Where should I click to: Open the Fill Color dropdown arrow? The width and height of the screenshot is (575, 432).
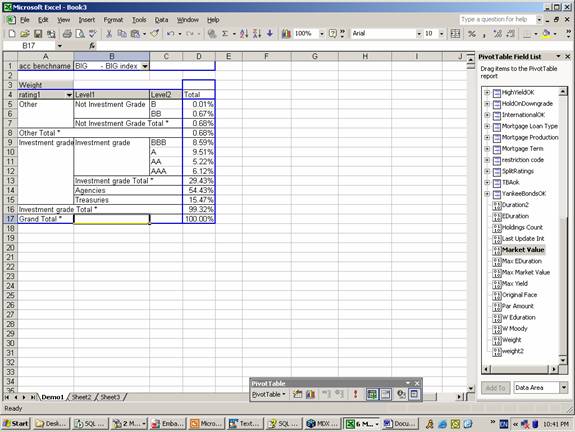pyautogui.click(x=555, y=34)
